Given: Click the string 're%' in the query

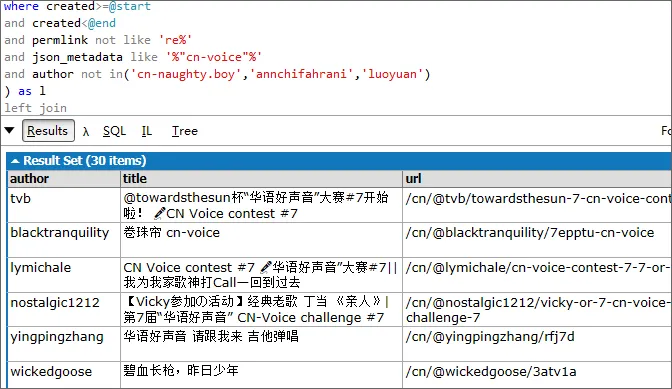Looking at the screenshot, I should tap(175, 40).
